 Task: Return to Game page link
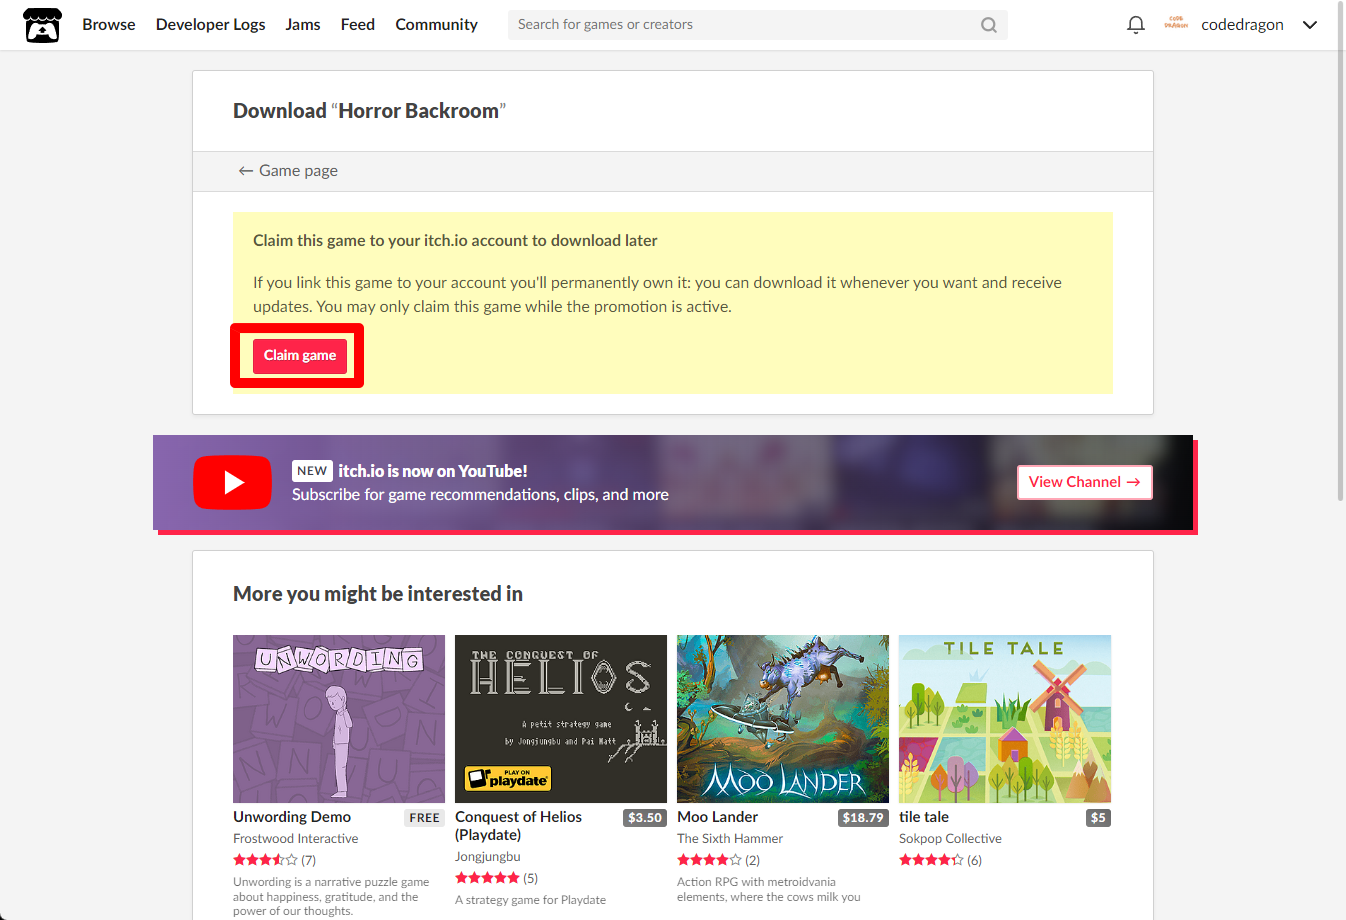[288, 171]
